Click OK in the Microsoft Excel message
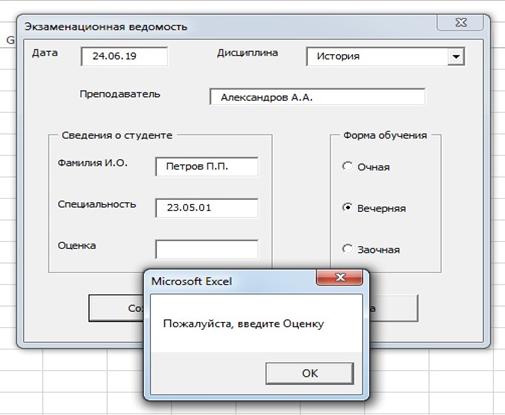The height and width of the screenshot is (415, 505). pos(310,373)
